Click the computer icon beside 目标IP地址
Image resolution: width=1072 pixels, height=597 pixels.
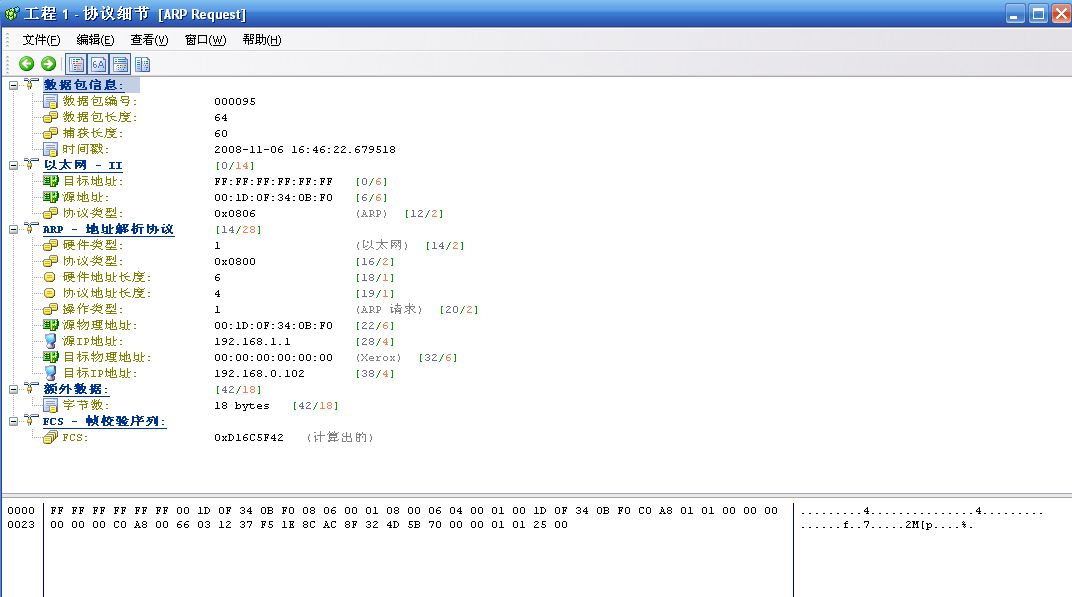pyautogui.click(x=51, y=373)
